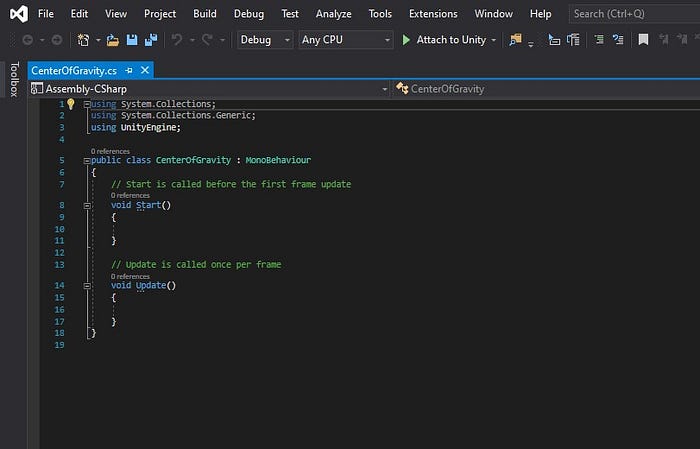Open the Edit menu

point(79,14)
